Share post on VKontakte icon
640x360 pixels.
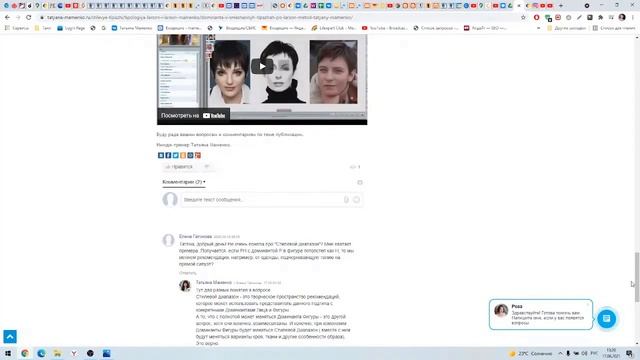click(161, 155)
